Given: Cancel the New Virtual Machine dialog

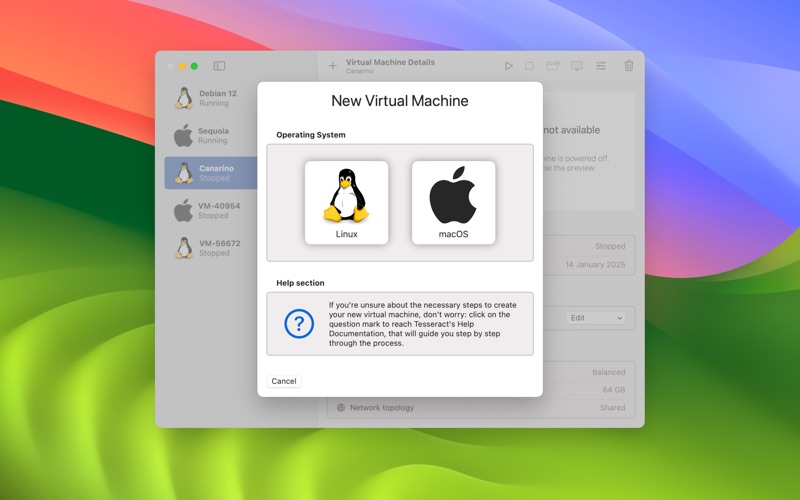Looking at the screenshot, I should (x=284, y=381).
